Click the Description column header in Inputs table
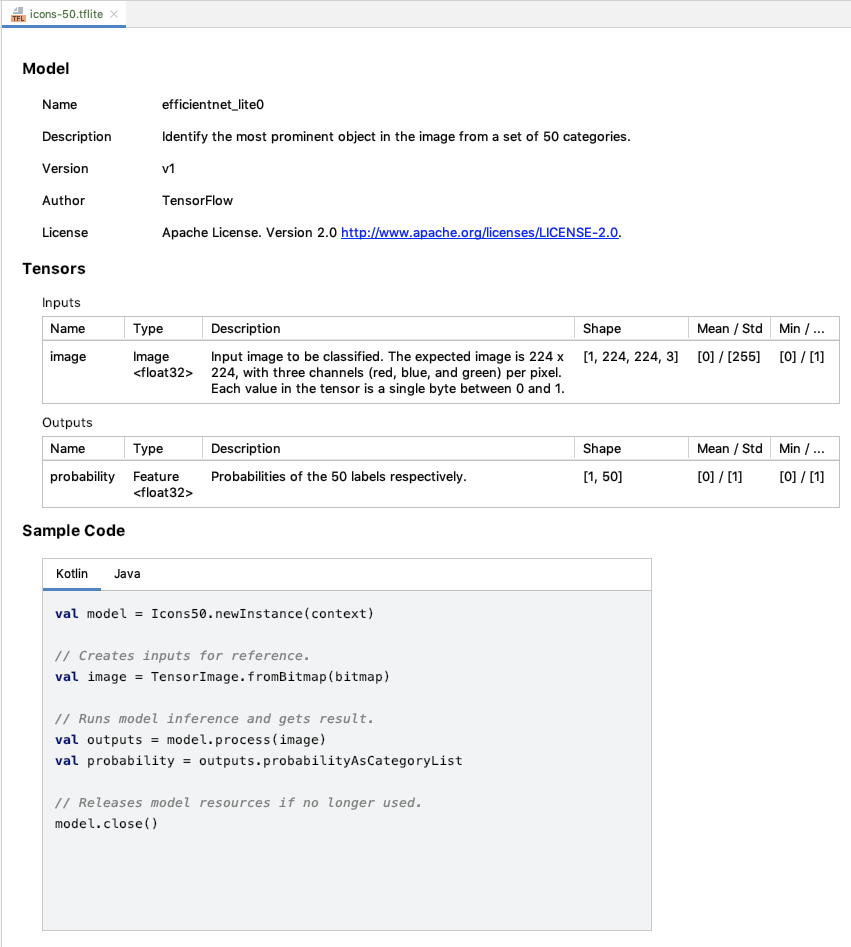The image size is (851, 947). 249,328
